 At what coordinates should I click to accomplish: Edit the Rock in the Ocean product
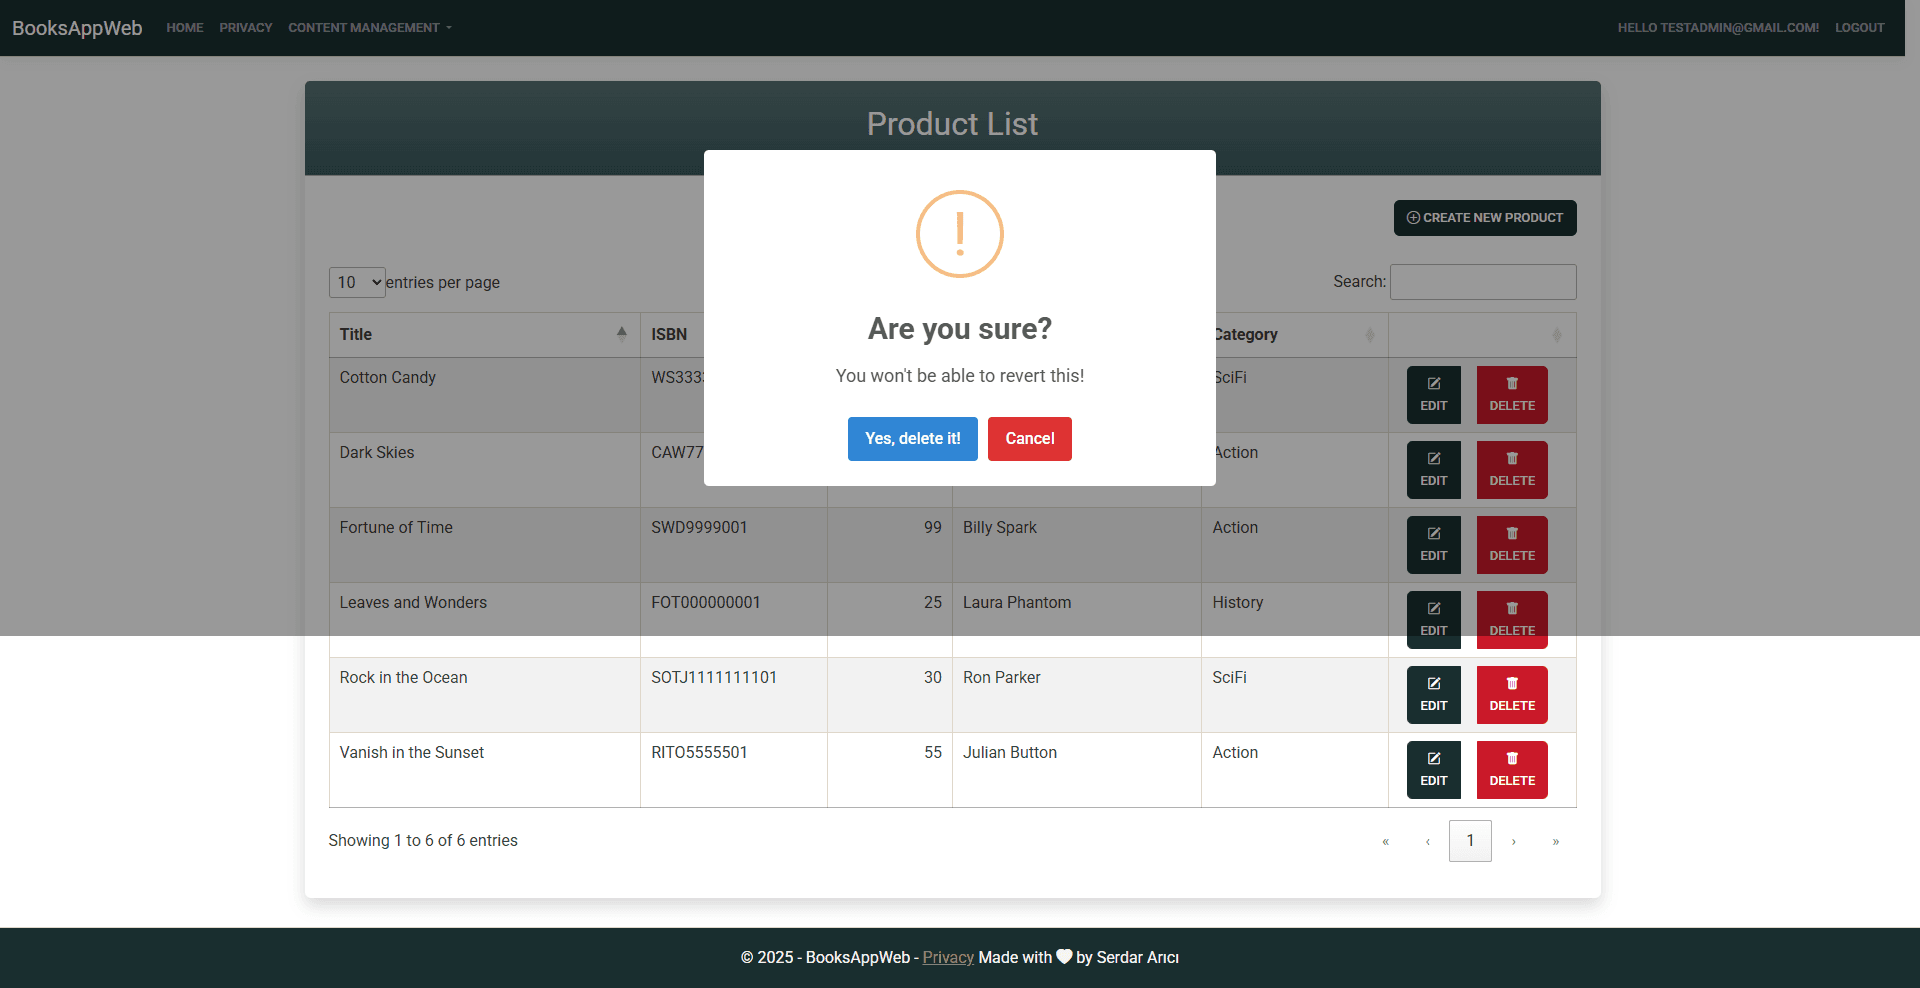1433,695
